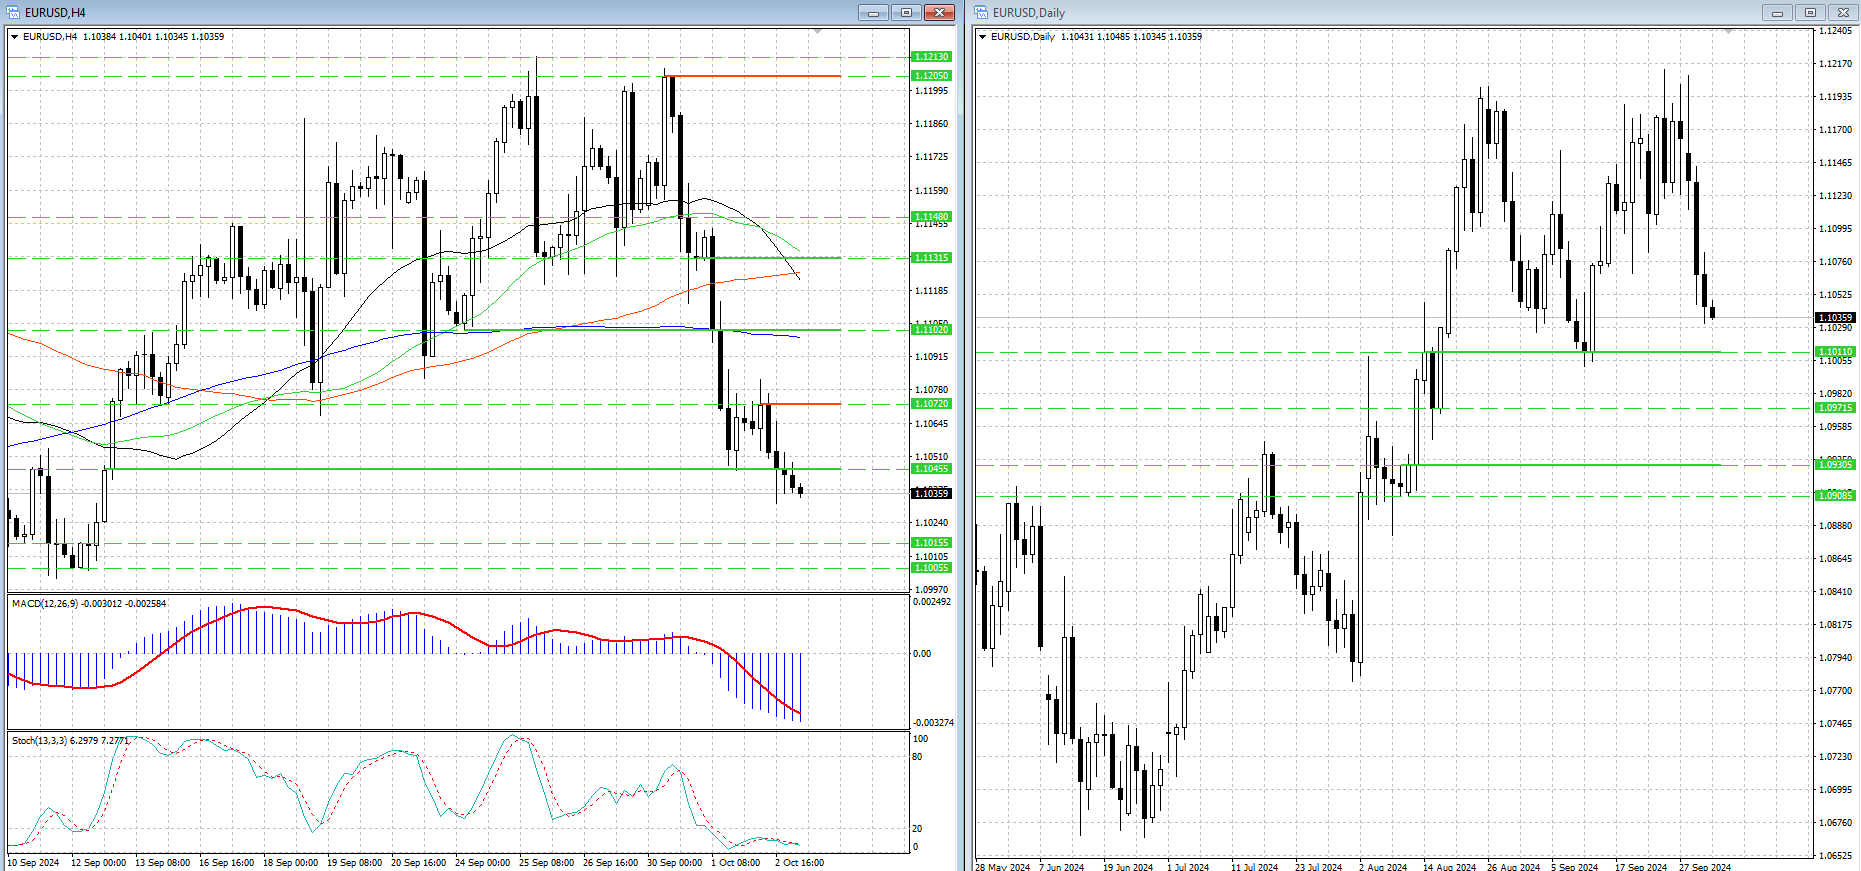1861x871 pixels.
Task: Select the 1.10110 level label on Daily chart
Action: (x=1835, y=352)
